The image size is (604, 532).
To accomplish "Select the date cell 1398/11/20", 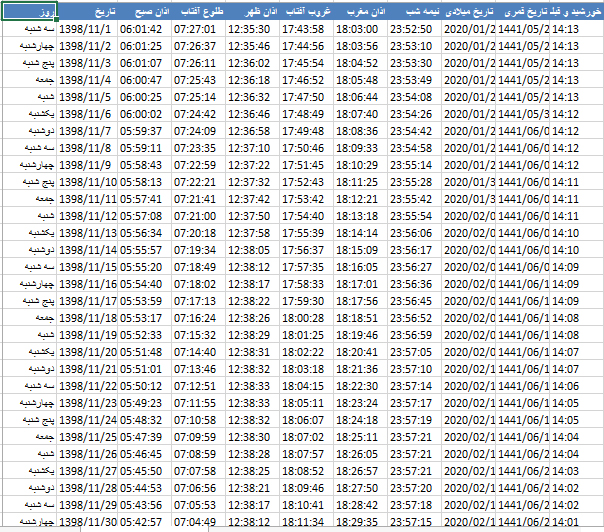I will pyautogui.click(x=87, y=352).
